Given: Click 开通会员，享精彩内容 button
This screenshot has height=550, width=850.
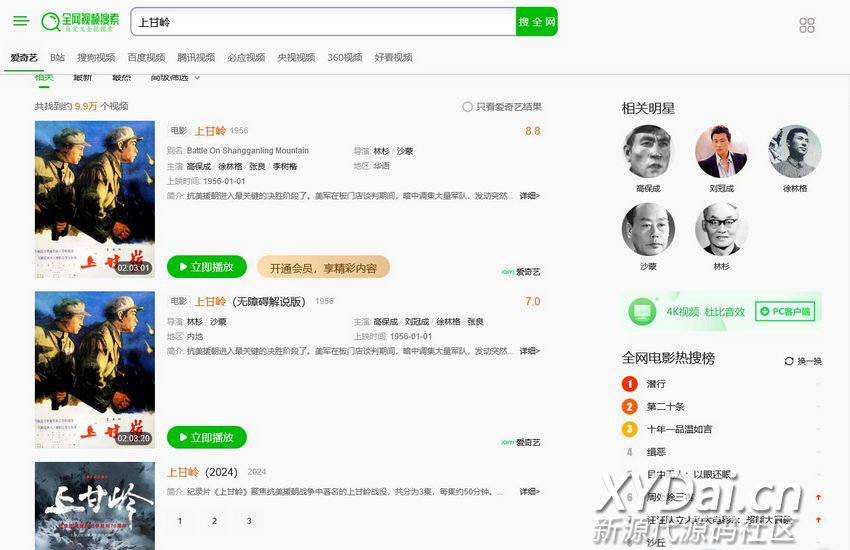Looking at the screenshot, I should pos(323,267).
